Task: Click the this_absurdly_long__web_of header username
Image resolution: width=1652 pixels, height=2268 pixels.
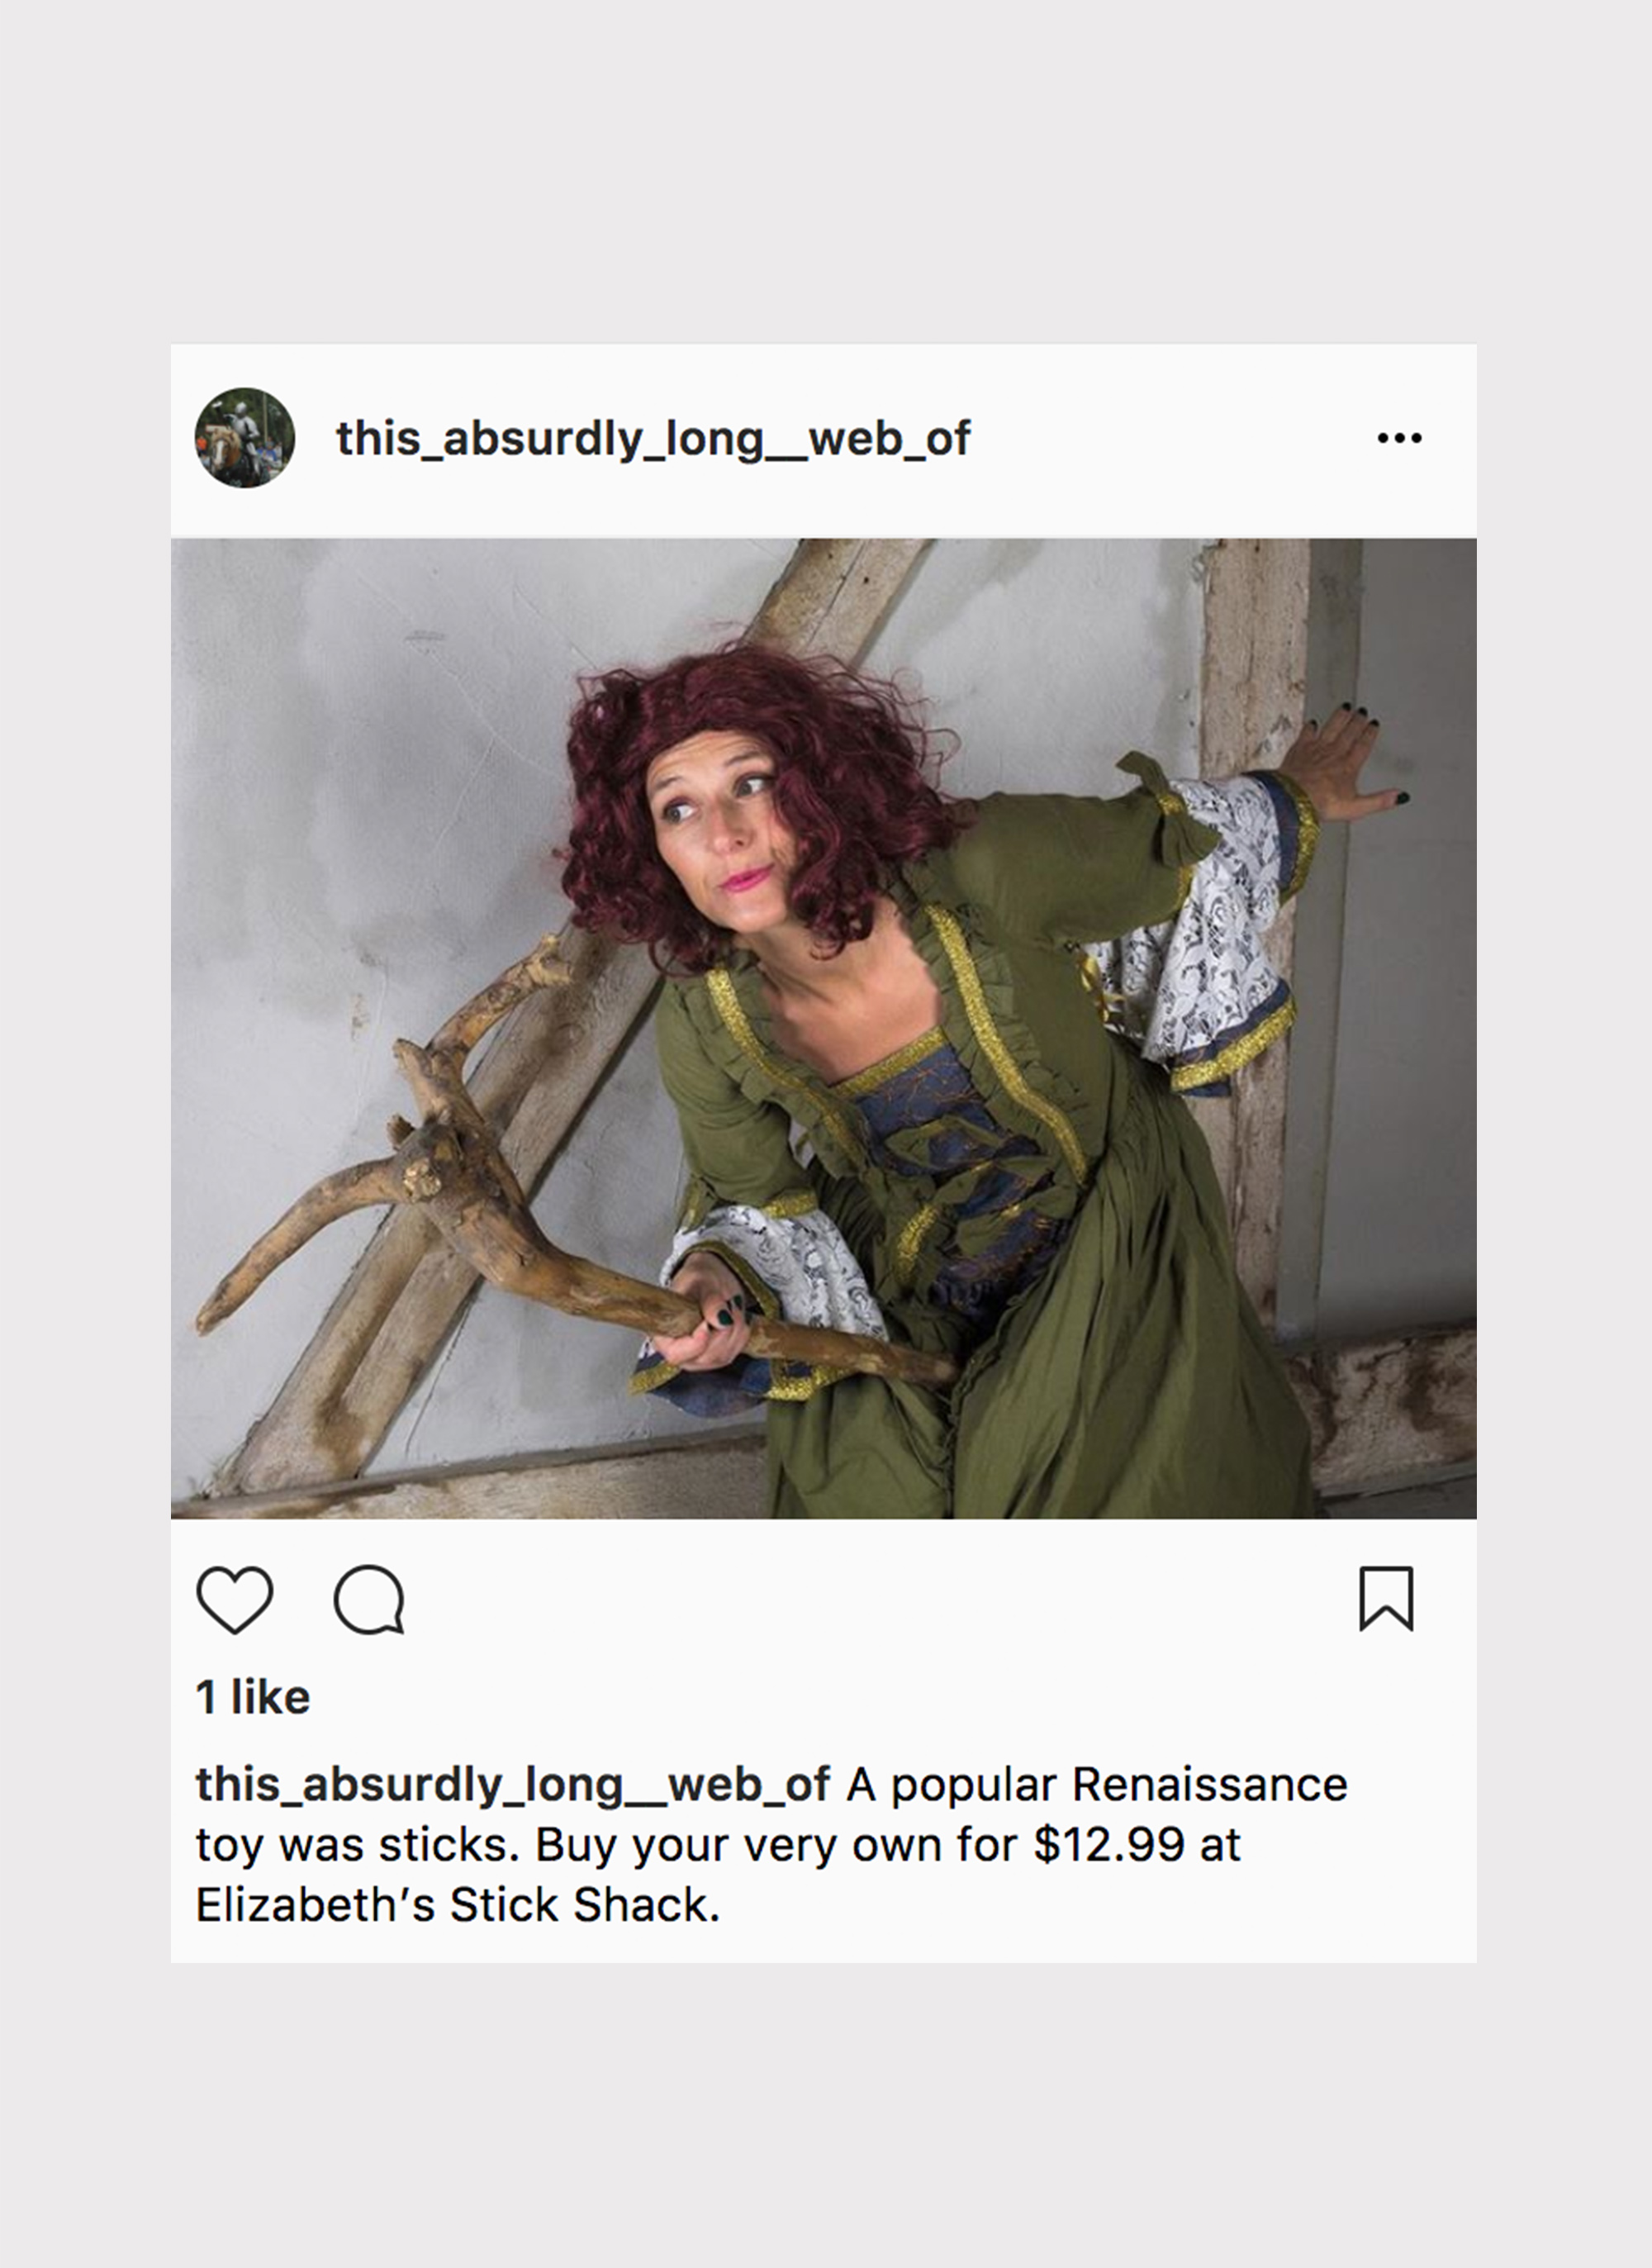Action: coord(653,439)
